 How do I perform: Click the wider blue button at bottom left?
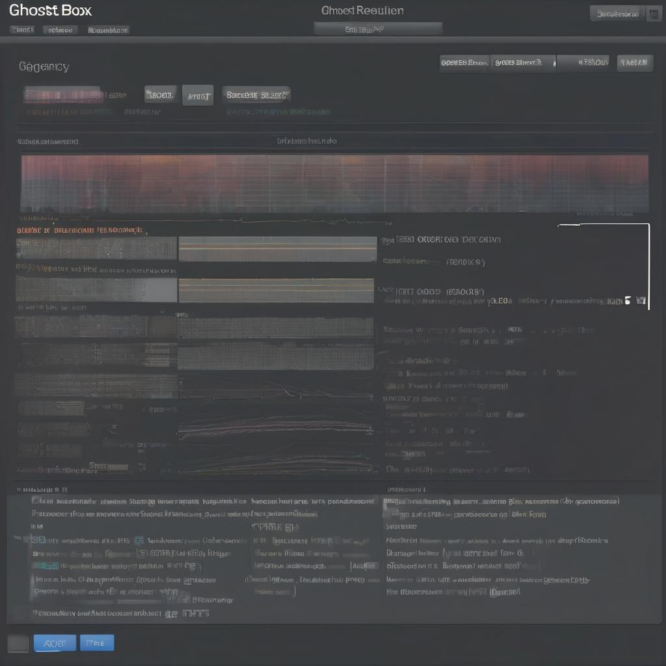click(55, 643)
